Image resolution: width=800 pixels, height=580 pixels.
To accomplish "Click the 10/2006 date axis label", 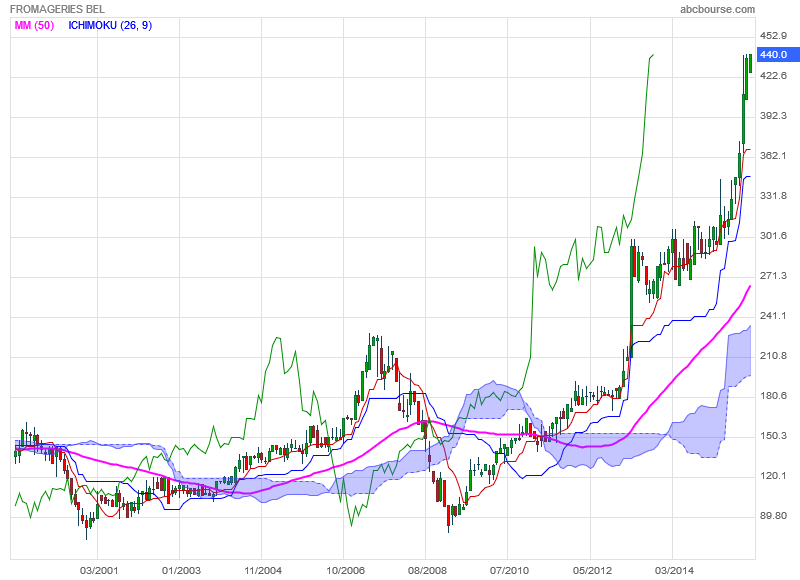I will [x=345, y=570].
